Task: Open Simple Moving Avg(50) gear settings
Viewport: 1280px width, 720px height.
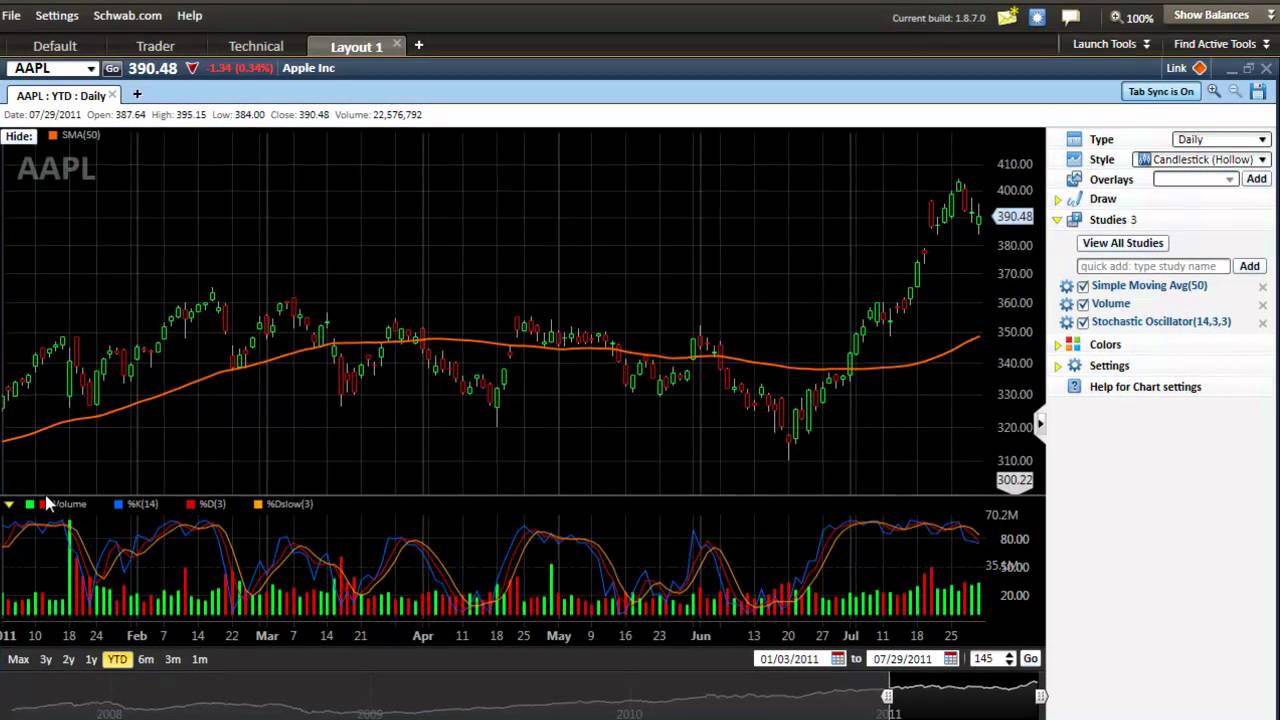Action: 1067,286
